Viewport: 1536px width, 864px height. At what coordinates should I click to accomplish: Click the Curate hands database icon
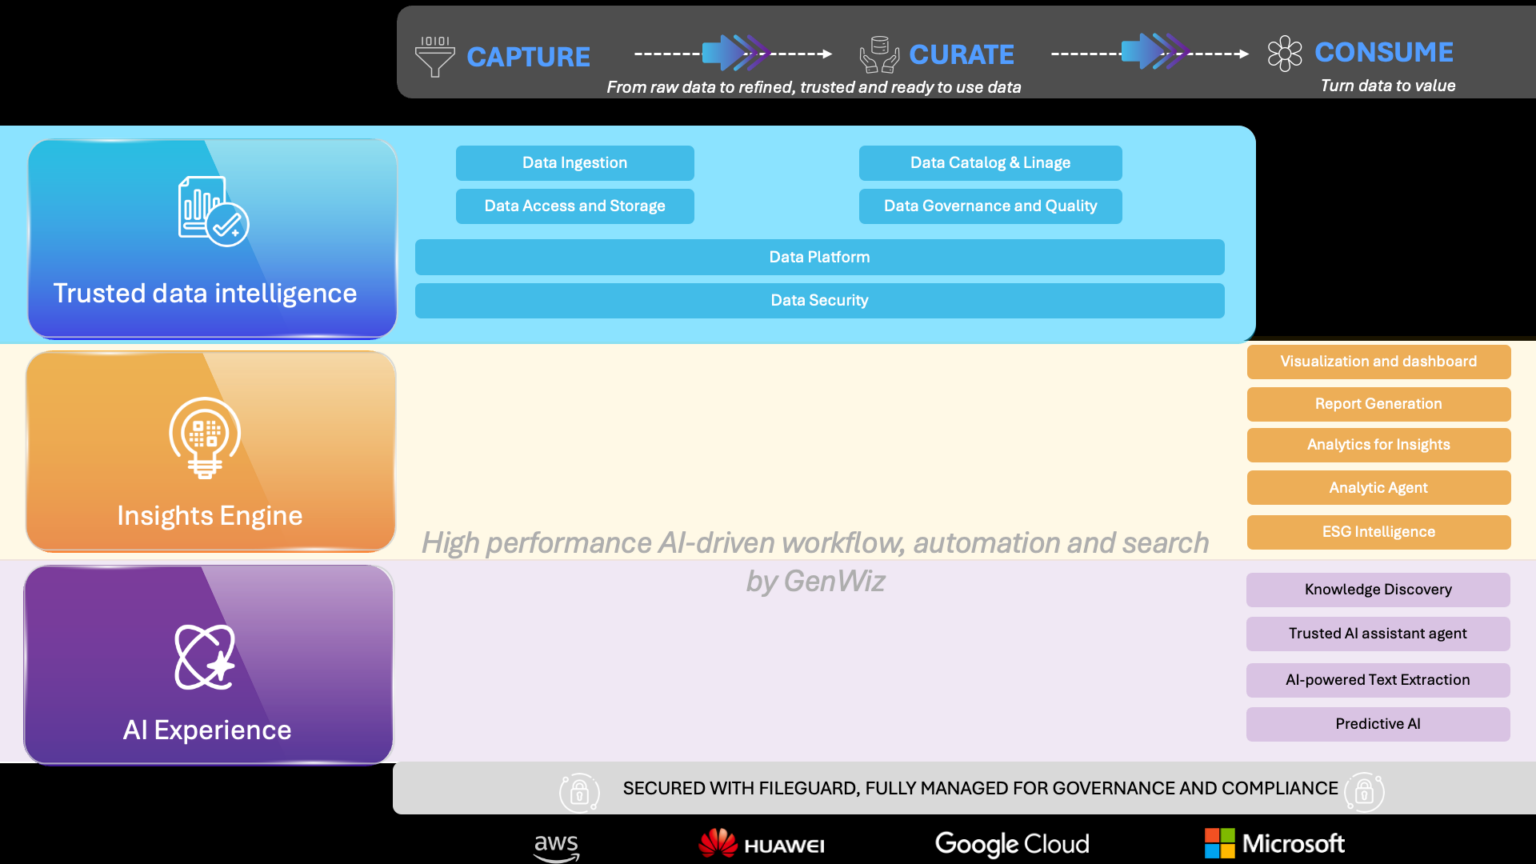coord(880,55)
